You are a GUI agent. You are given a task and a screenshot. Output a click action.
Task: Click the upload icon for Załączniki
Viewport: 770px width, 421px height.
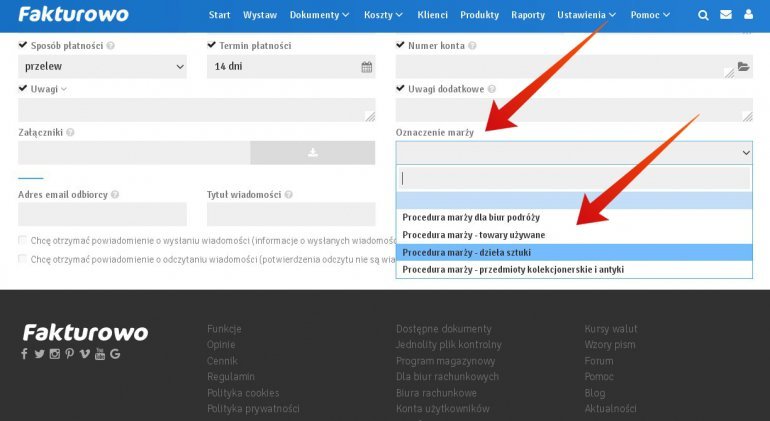[x=312, y=152]
